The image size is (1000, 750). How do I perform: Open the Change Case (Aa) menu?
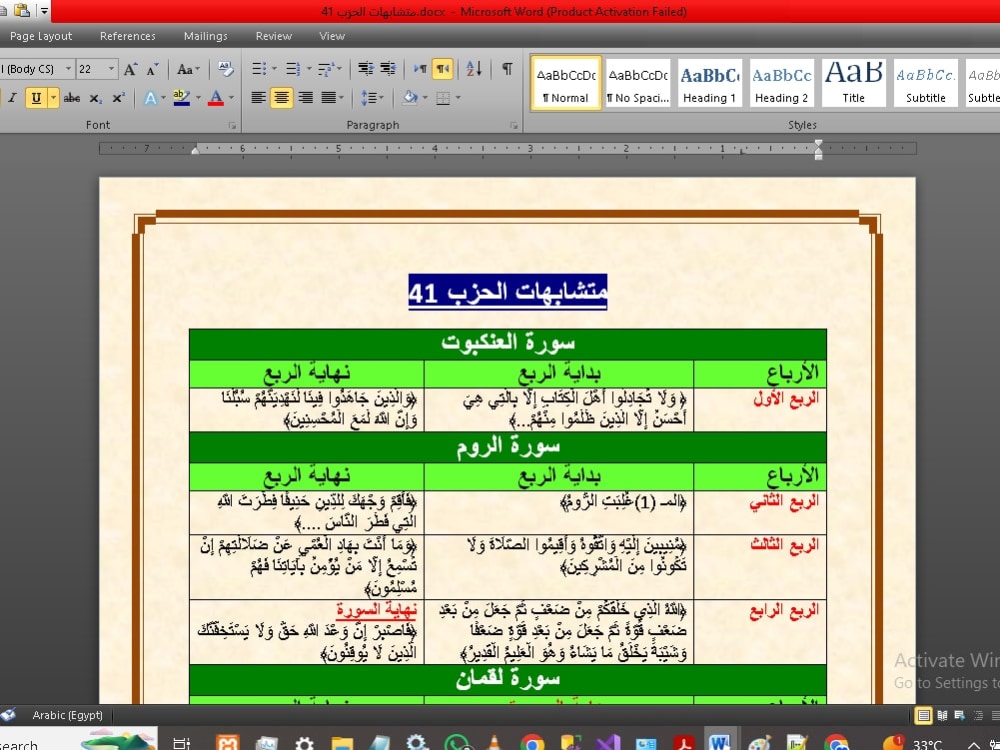188,69
